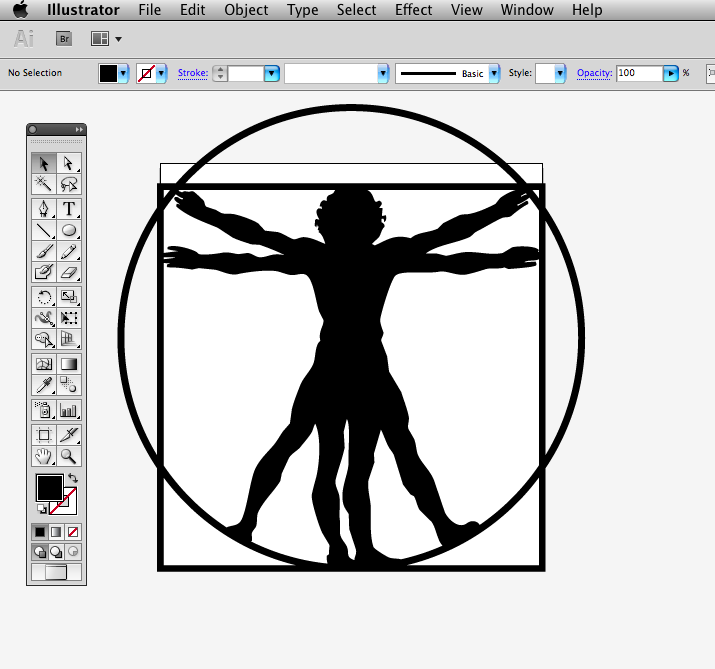Close the toolbox panel
Screen dimensions: 715x669
click(33, 130)
